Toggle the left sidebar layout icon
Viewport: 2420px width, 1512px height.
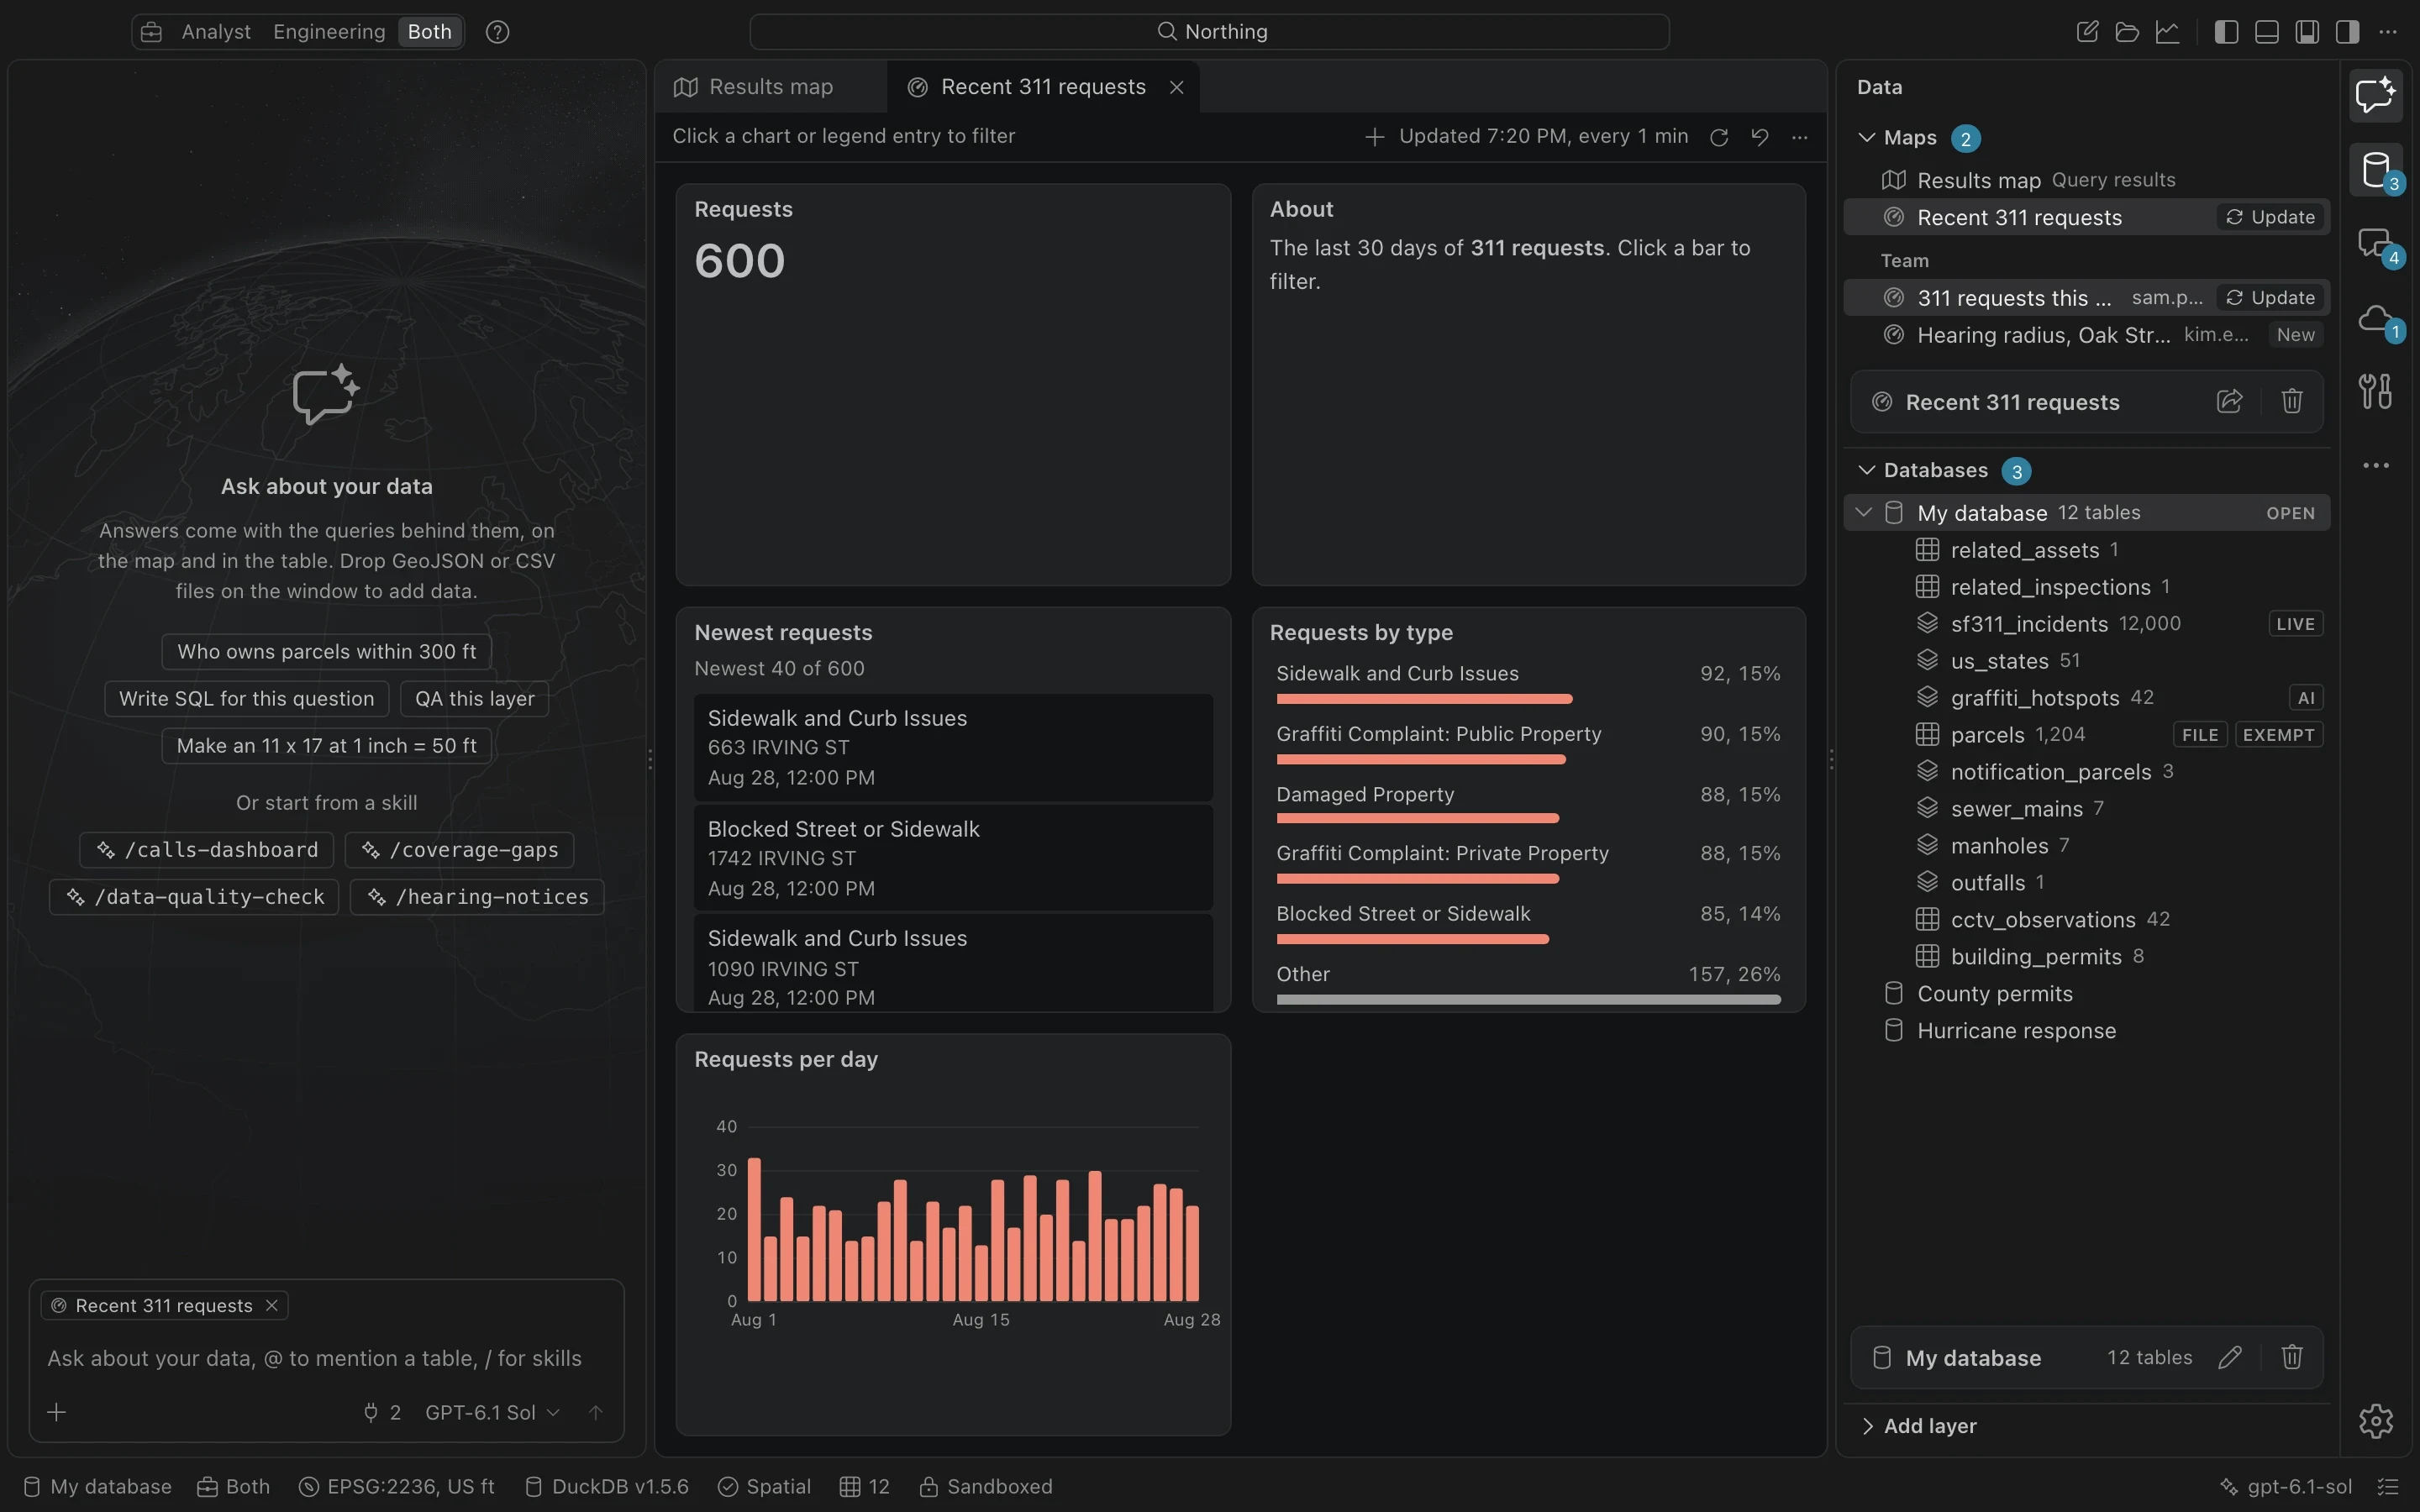click(x=2226, y=32)
